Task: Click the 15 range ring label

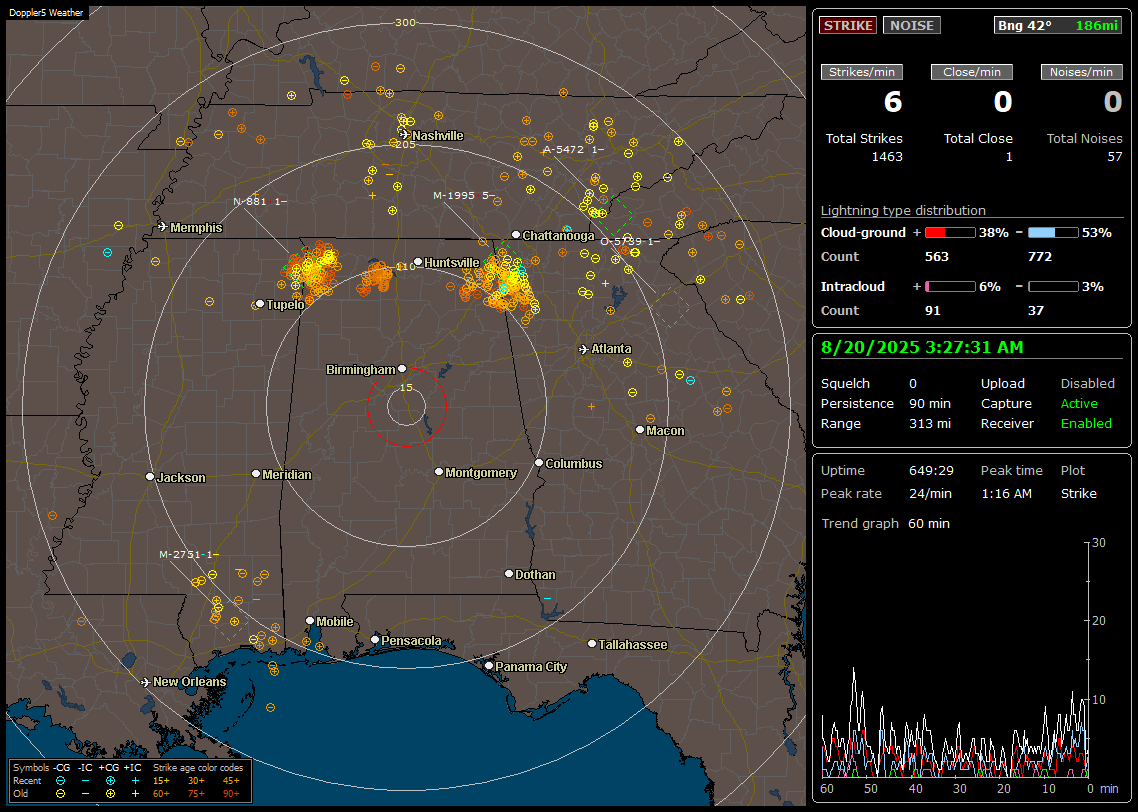Action: pyautogui.click(x=406, y=387)
